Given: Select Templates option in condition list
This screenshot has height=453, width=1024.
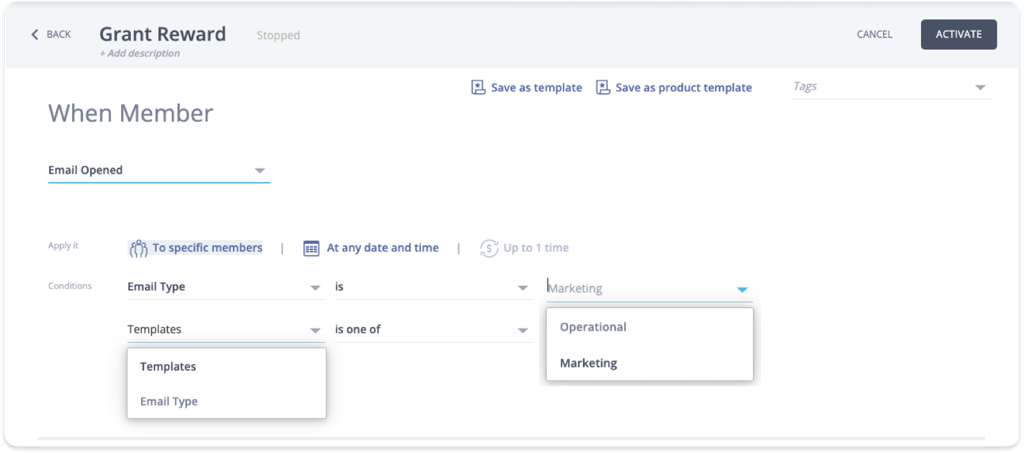Looking at the screenshot, I should 168,367.
